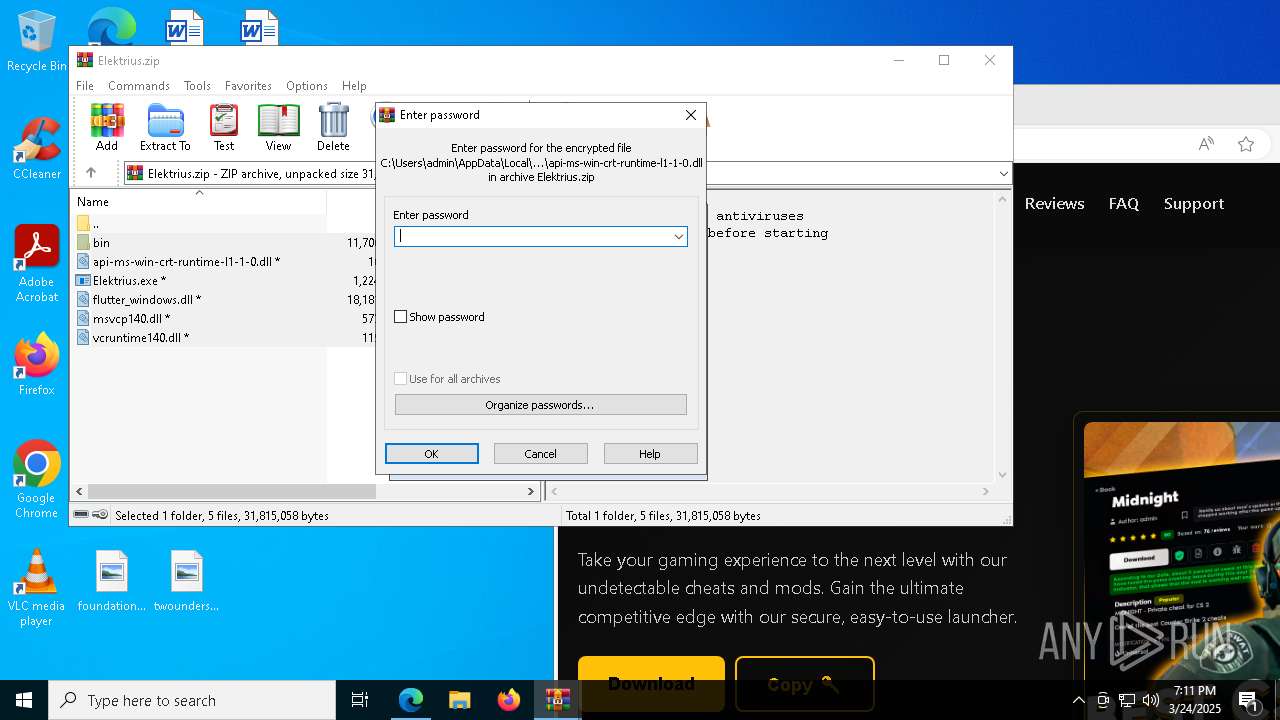Cancel the password dialog

click(540, 454)
